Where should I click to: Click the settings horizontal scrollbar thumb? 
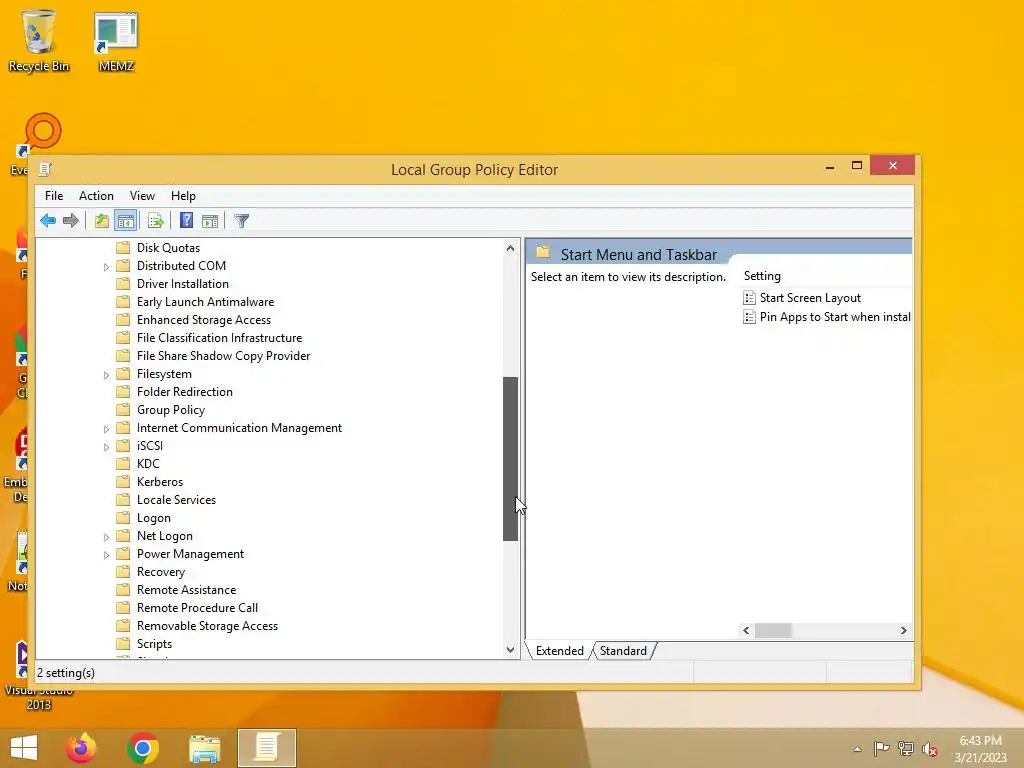(773, 630)
